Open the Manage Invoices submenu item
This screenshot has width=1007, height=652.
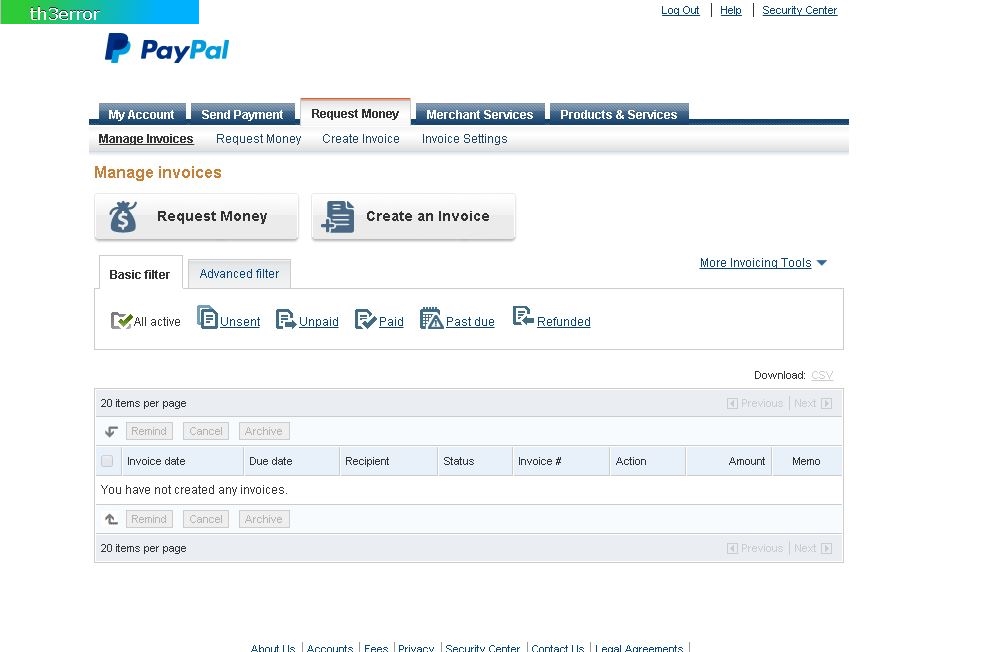tap(146, 139)
